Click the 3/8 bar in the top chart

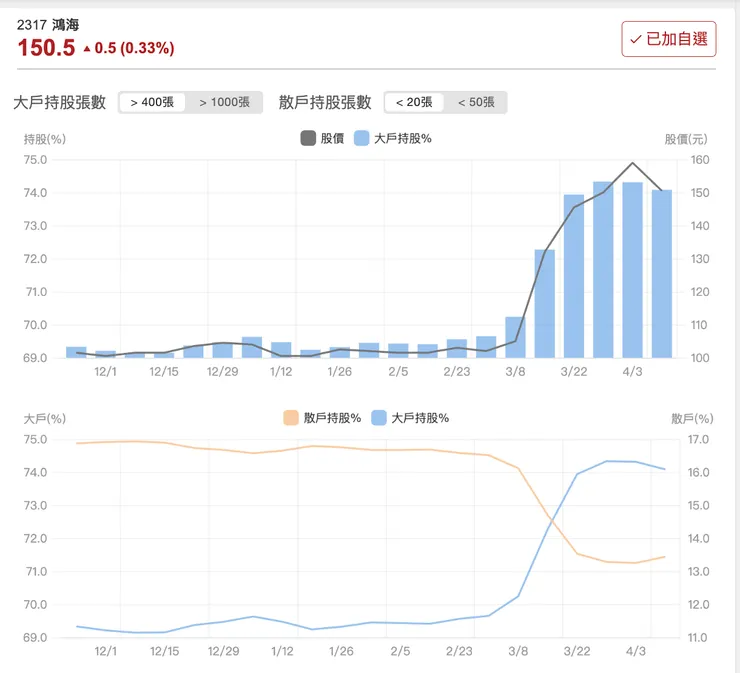coord(515,337)
